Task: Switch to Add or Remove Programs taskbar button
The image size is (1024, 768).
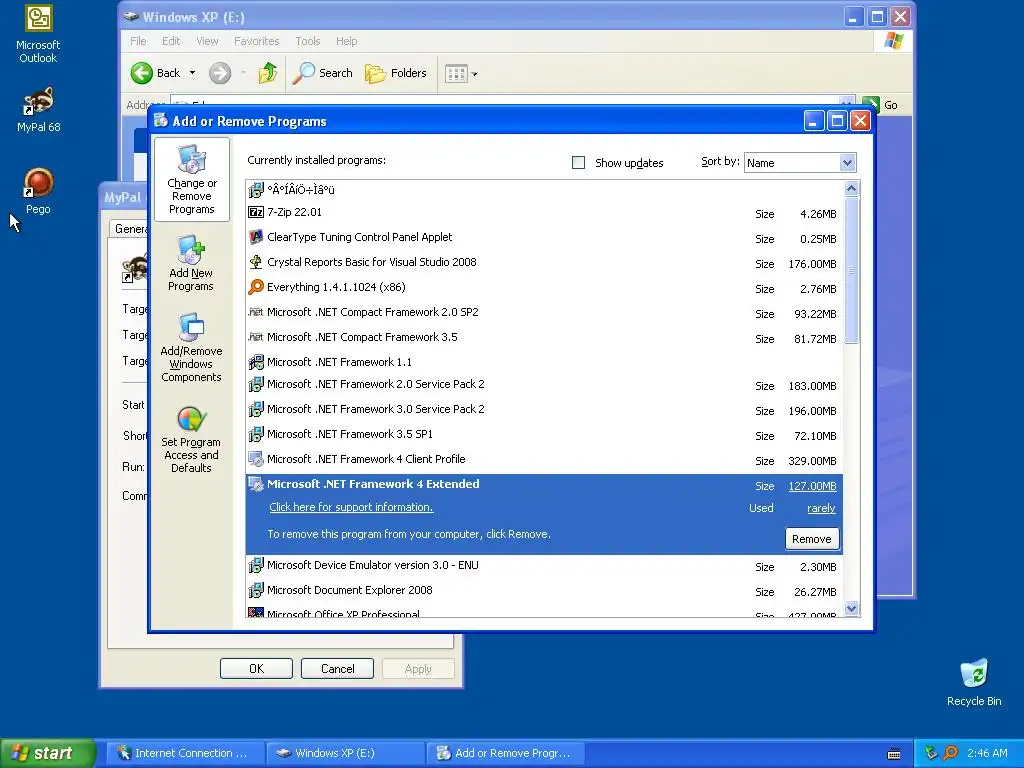Action: 505,753
